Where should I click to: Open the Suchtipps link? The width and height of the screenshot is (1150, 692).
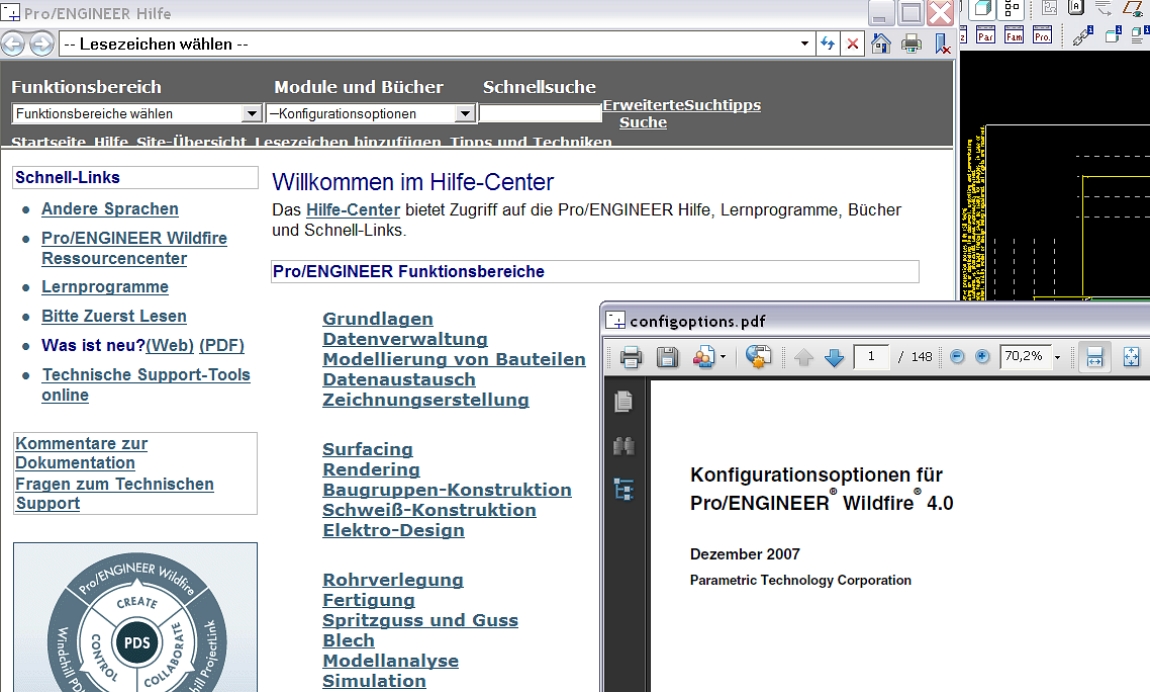click(722, 105)
